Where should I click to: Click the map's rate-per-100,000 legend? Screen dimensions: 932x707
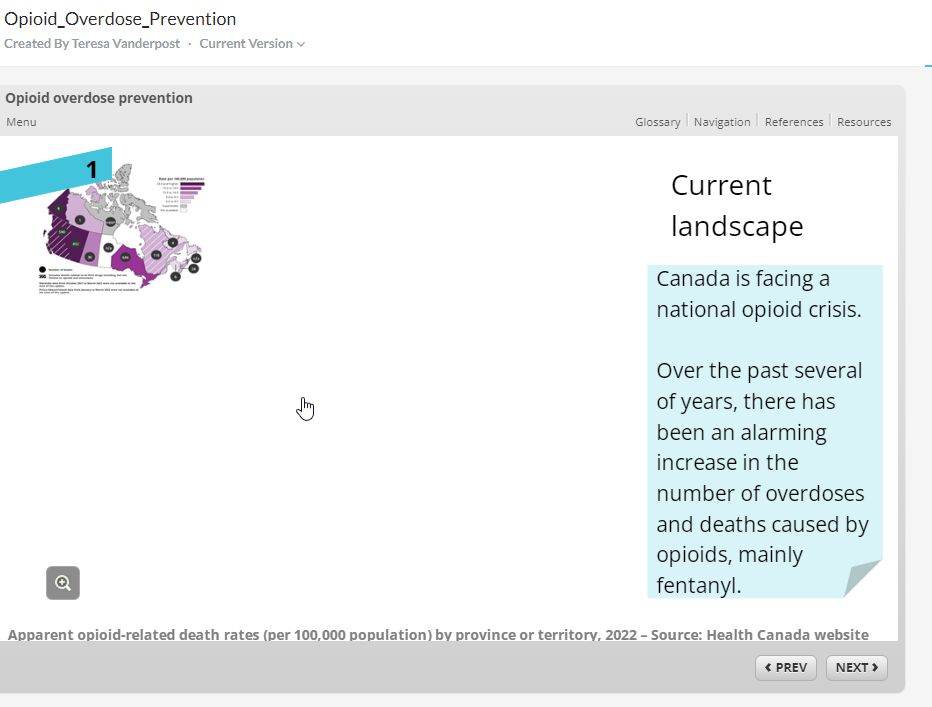pyautogui.click(x=182, y=192)
